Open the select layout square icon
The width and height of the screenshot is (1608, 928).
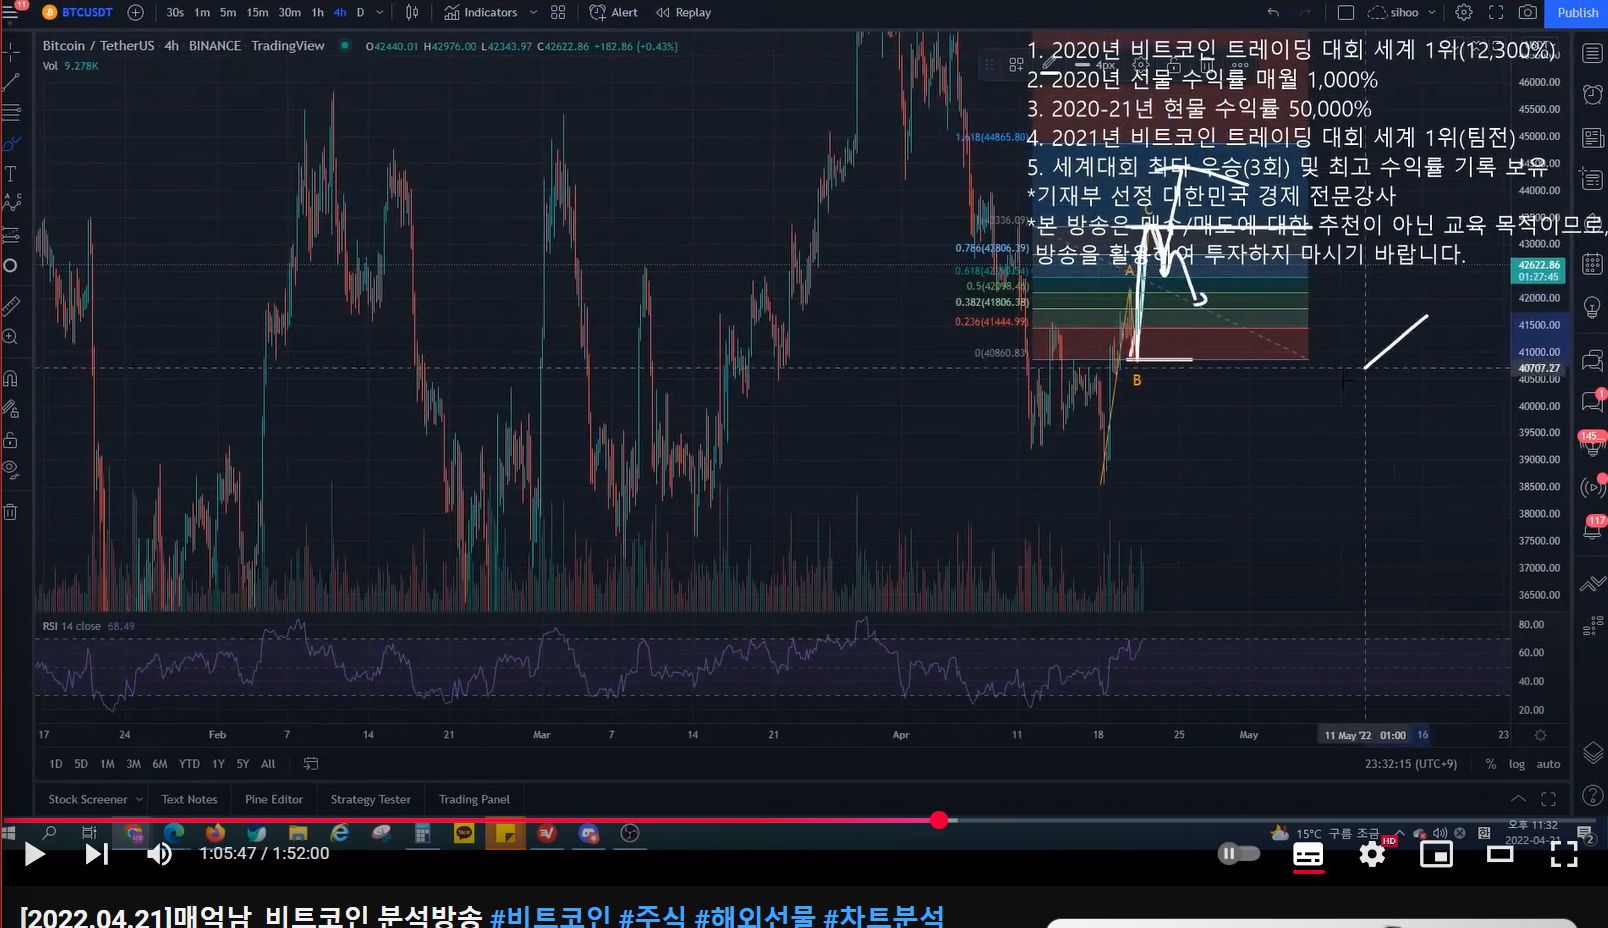(x=1346, y=13)
